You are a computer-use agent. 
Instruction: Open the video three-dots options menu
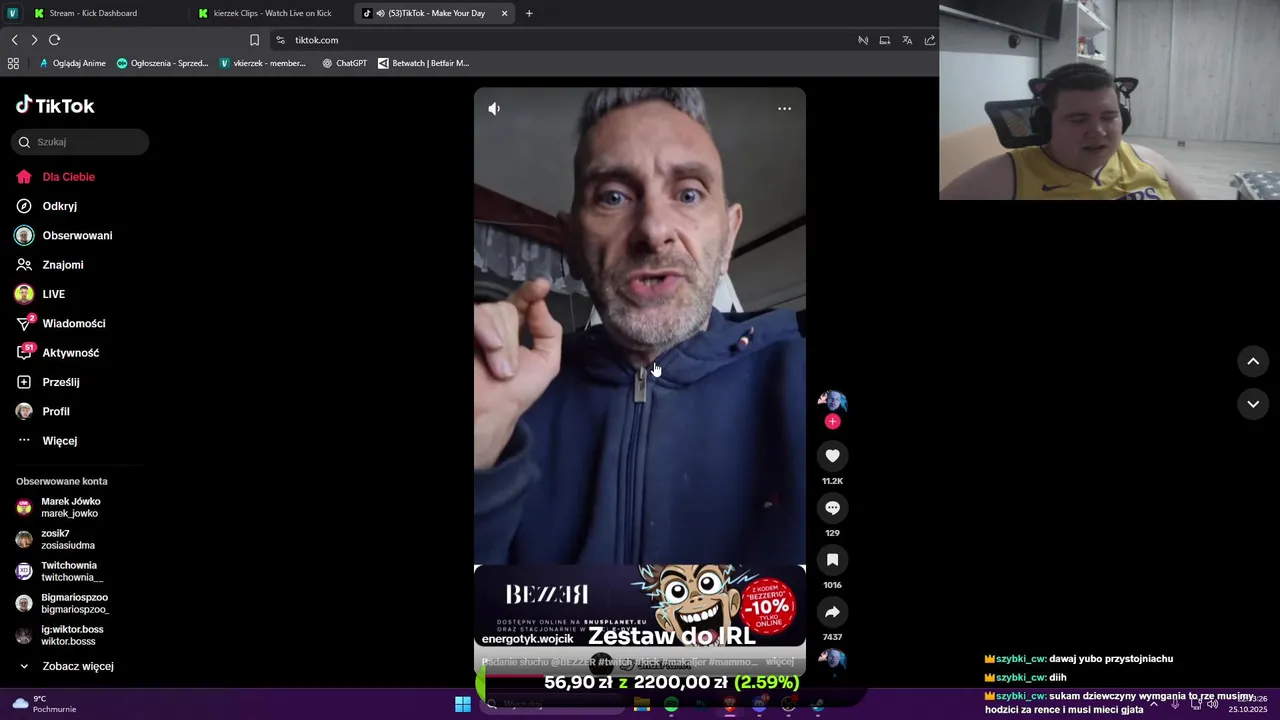pos(784,109)
